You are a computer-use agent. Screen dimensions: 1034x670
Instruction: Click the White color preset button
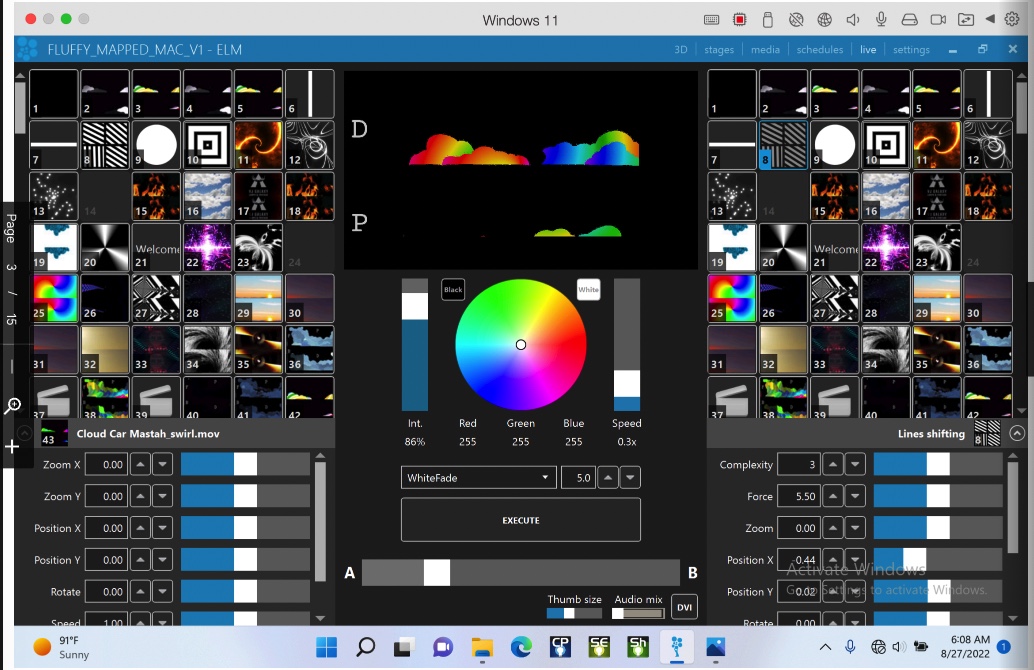click(588, 290)
